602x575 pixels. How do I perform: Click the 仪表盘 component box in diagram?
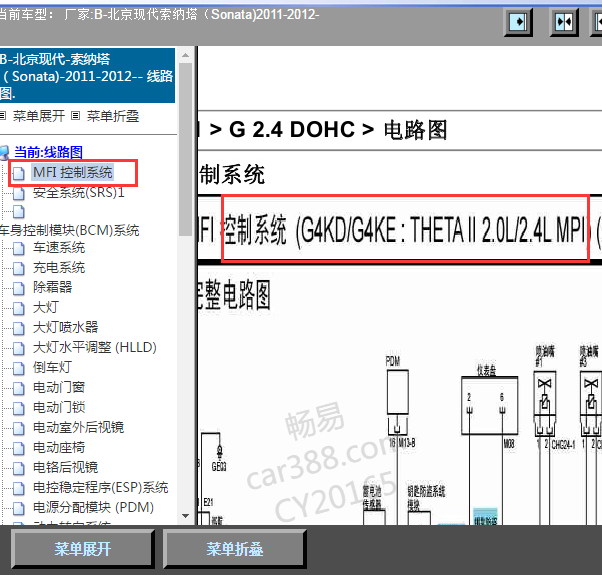(x=489, y=405)
